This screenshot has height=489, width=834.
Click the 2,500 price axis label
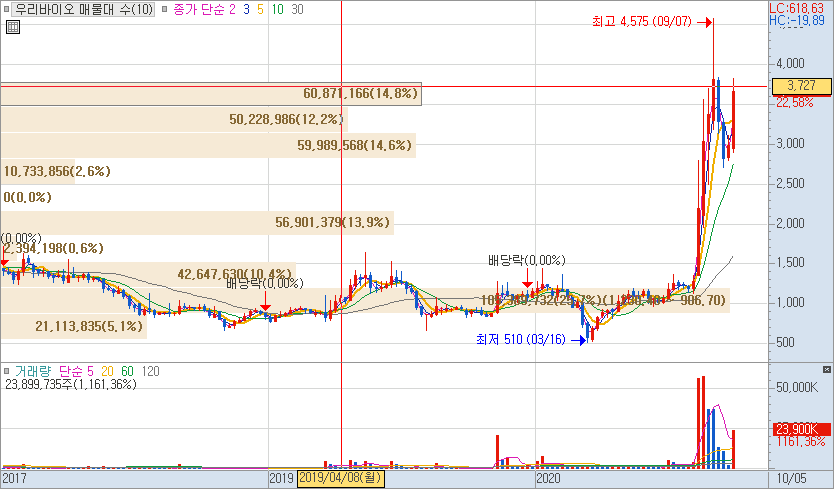(790, 184)
